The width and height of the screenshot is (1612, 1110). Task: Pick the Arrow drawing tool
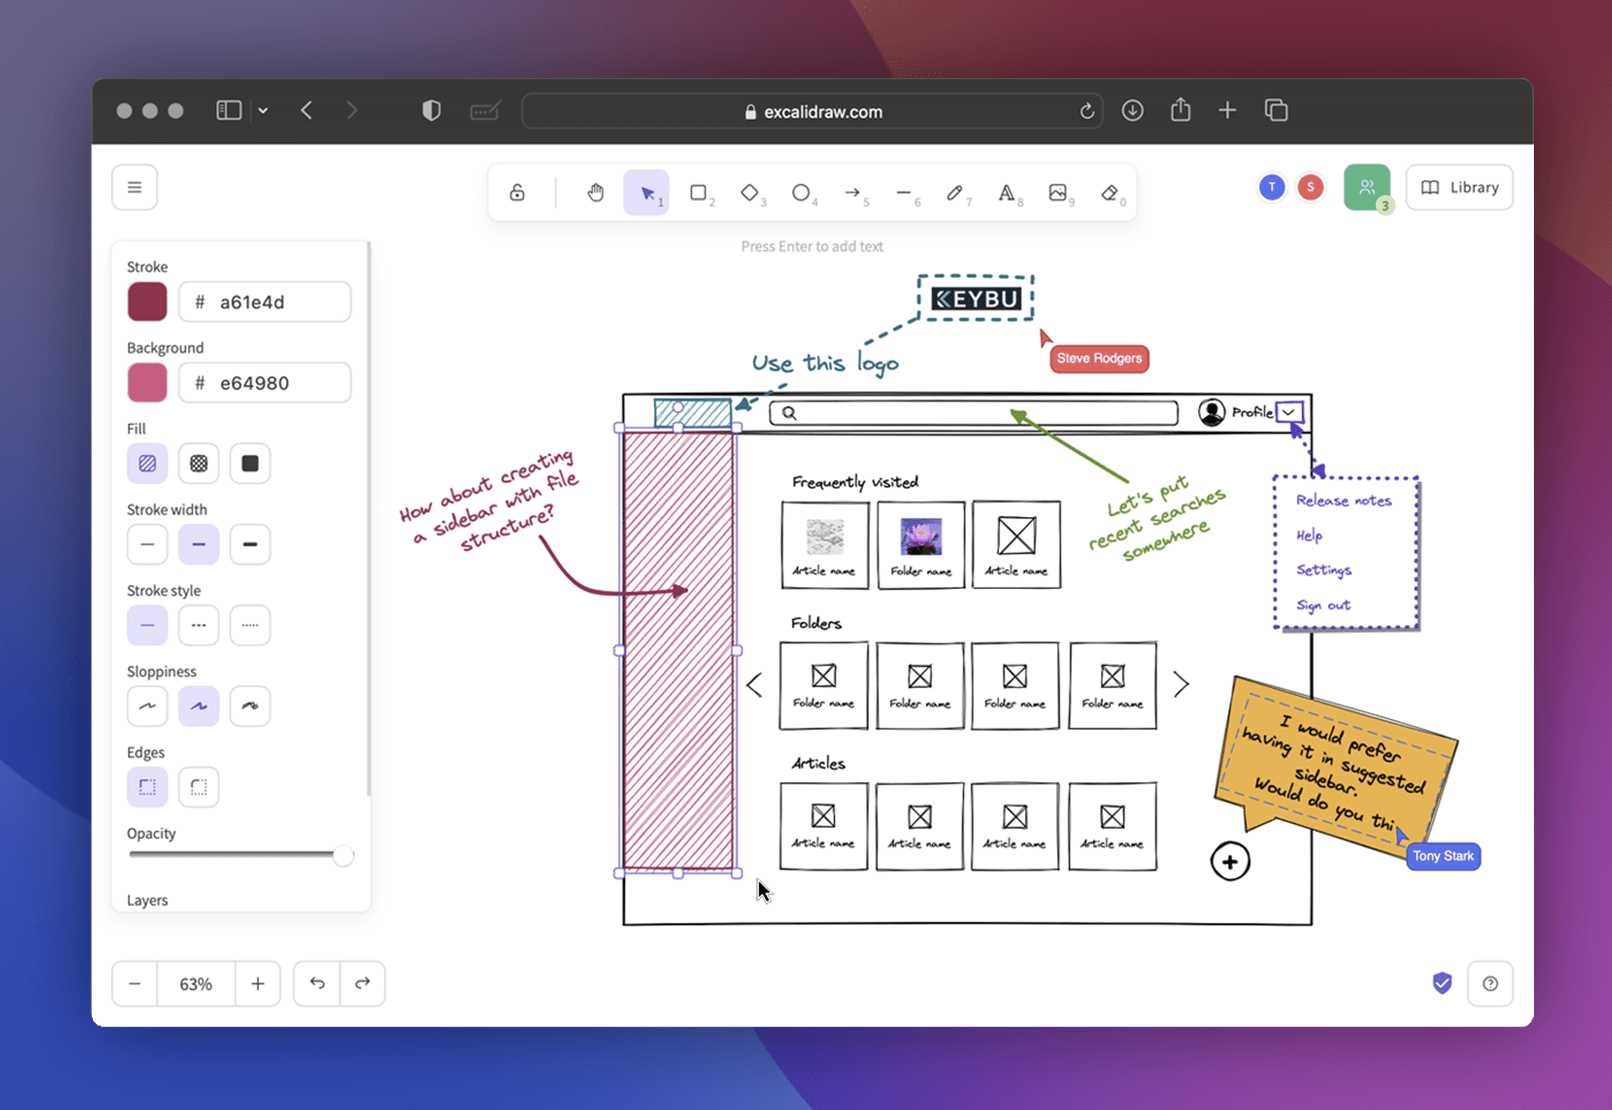point(853,192)
